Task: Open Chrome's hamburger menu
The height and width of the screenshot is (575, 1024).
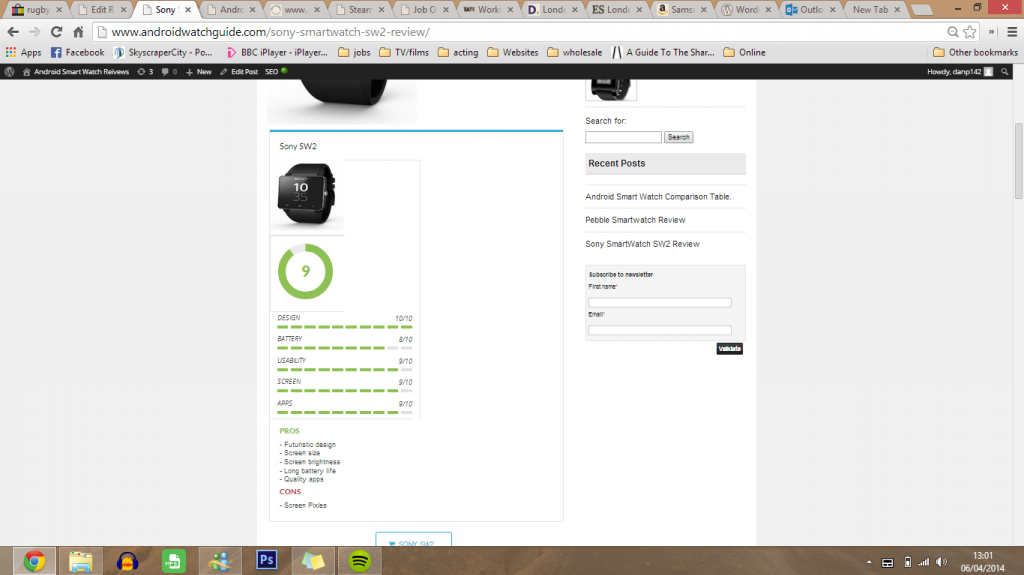Action: click(1010, 32)
